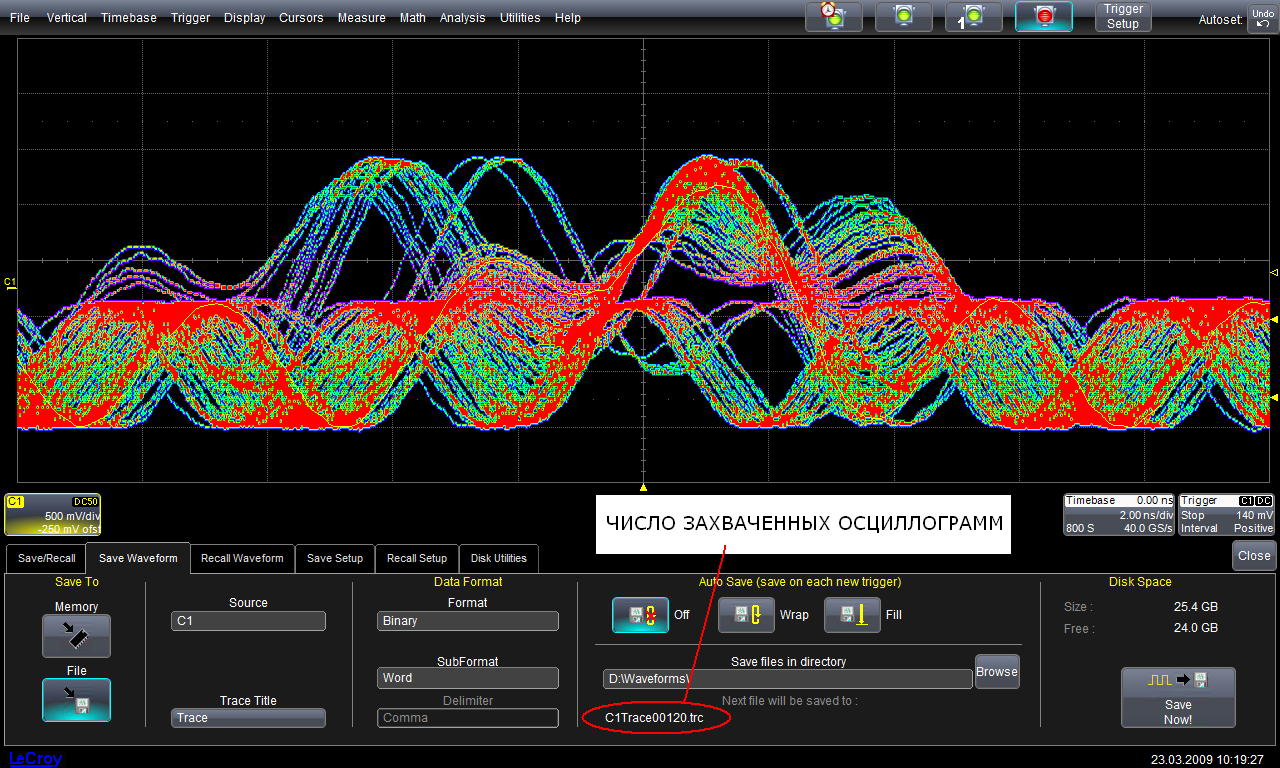Click the Browse button for save directory

point(996,672)
